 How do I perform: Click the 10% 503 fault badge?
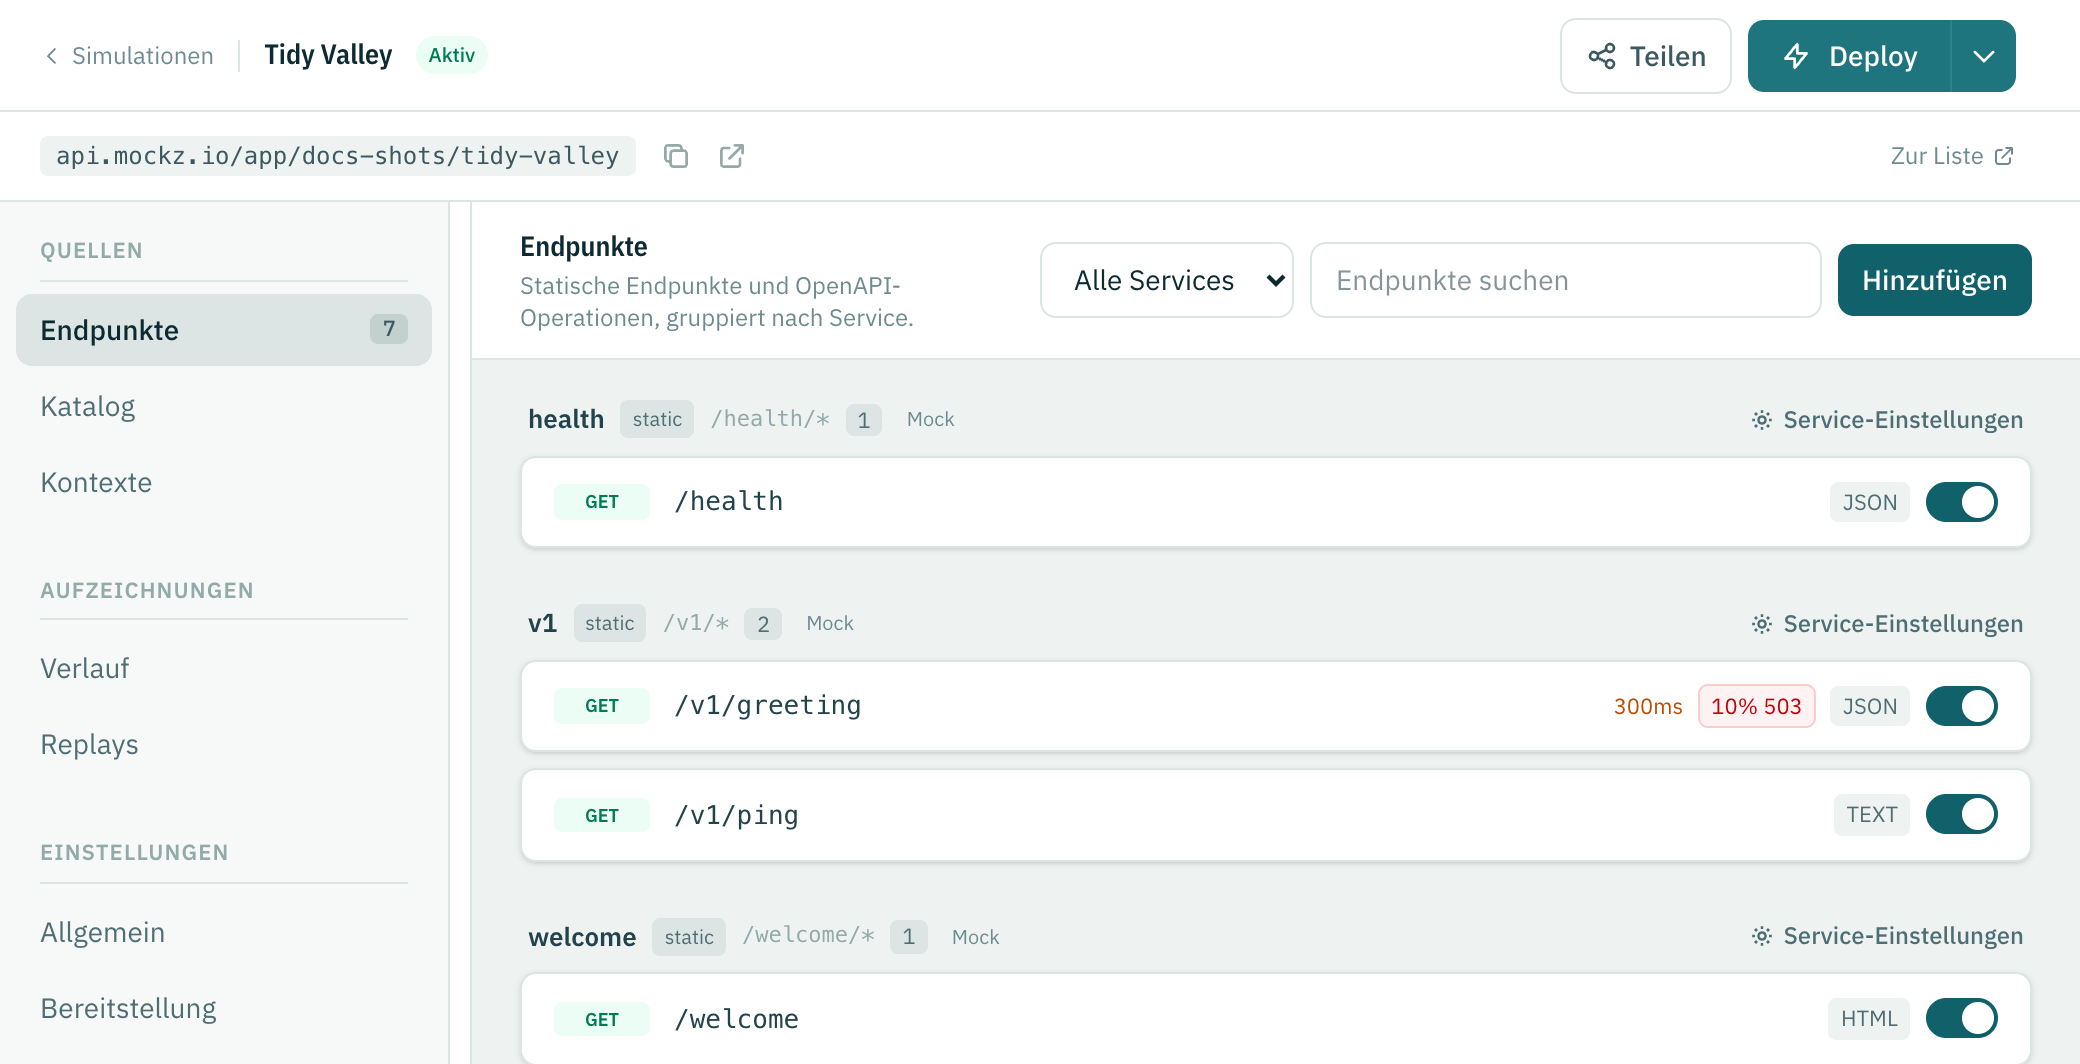pyautogui.click(x=1756, y=706)
